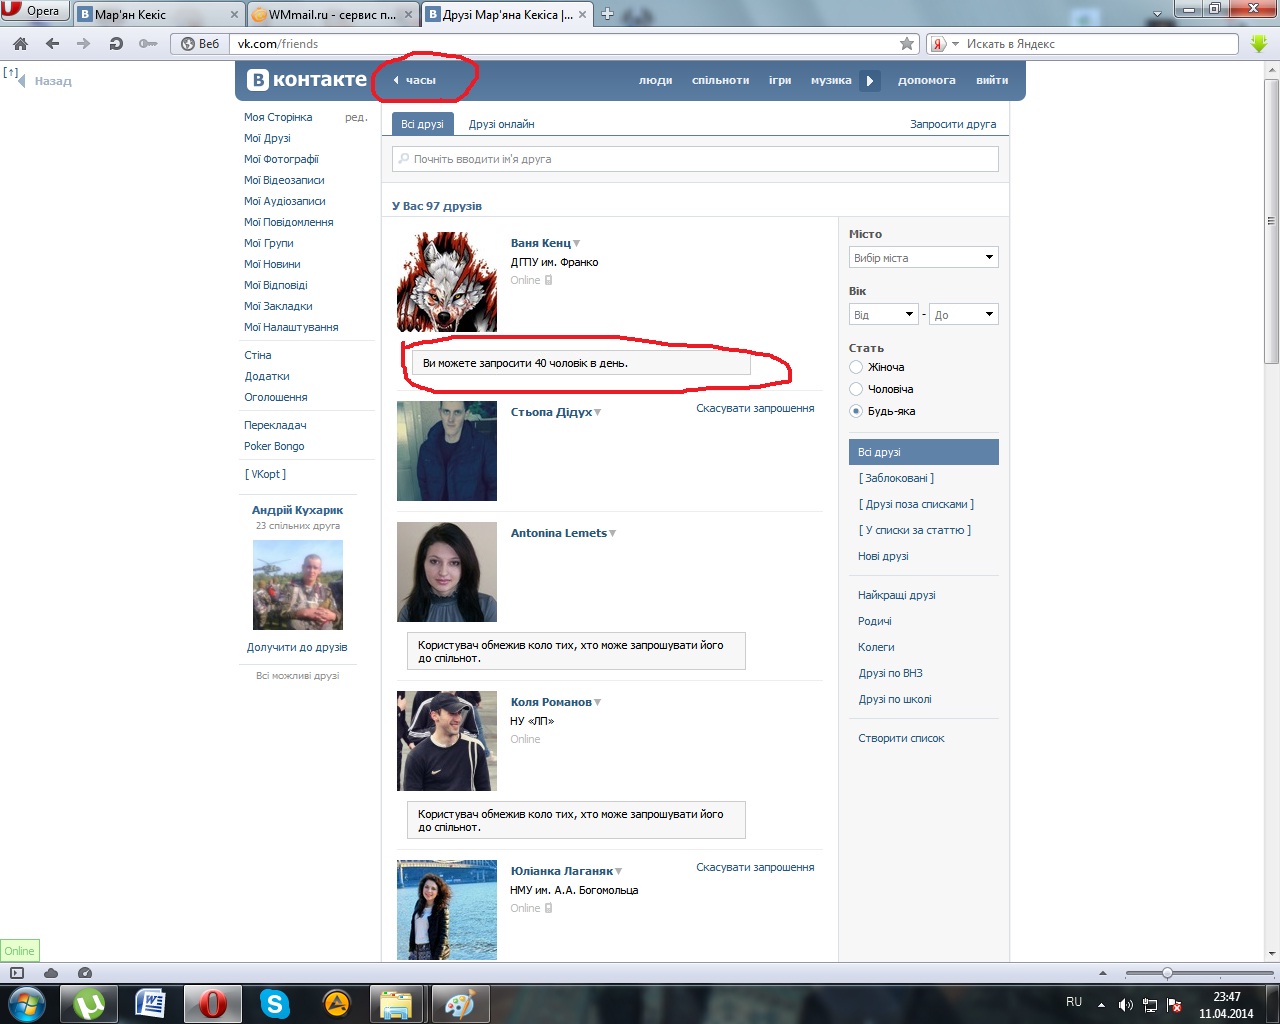1280x1024 pixels.
Task: Click the browser Back arrow
Action: tap(52, 44)
